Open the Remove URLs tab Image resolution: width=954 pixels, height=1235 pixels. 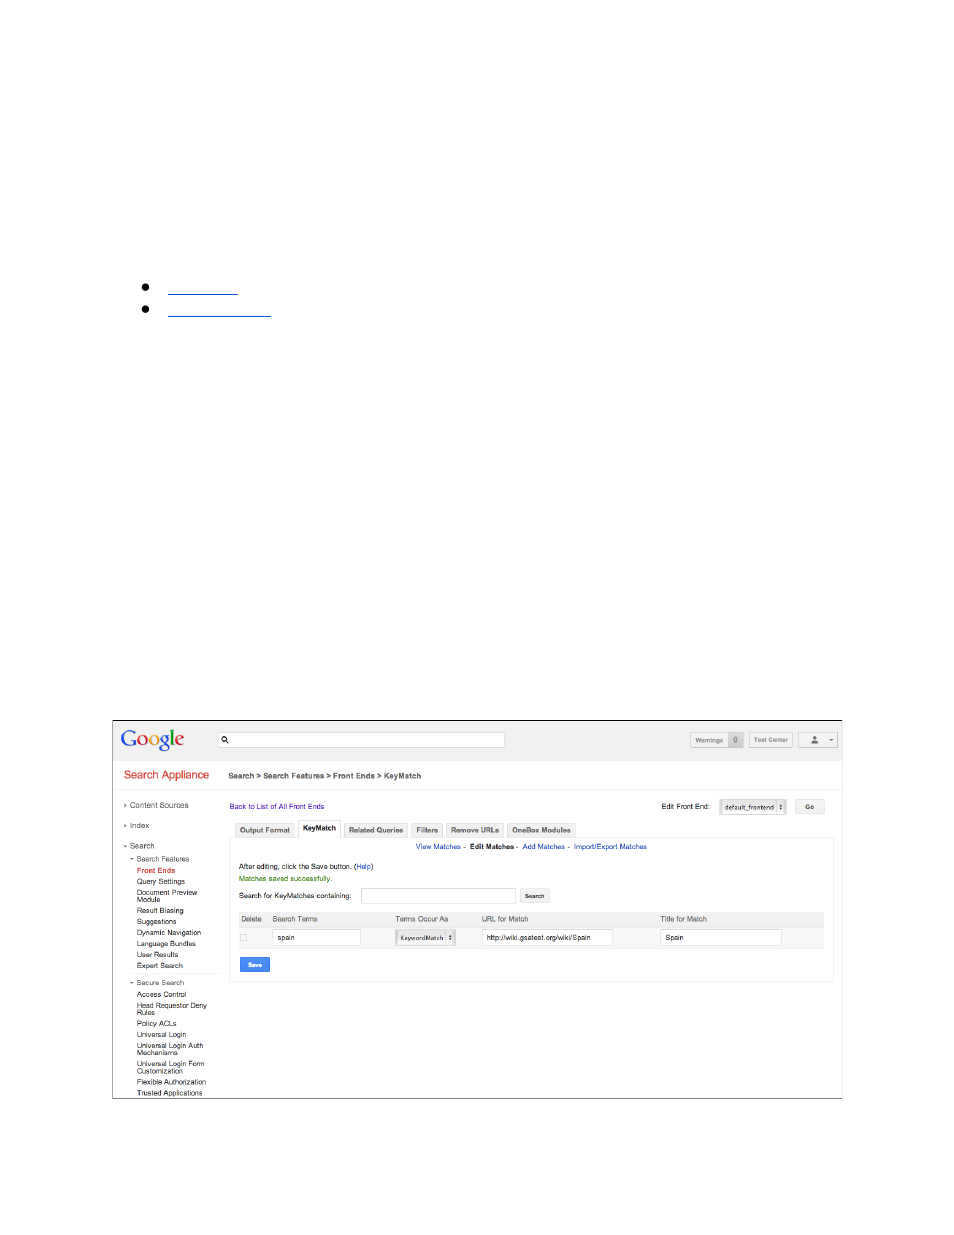point(474,830)
